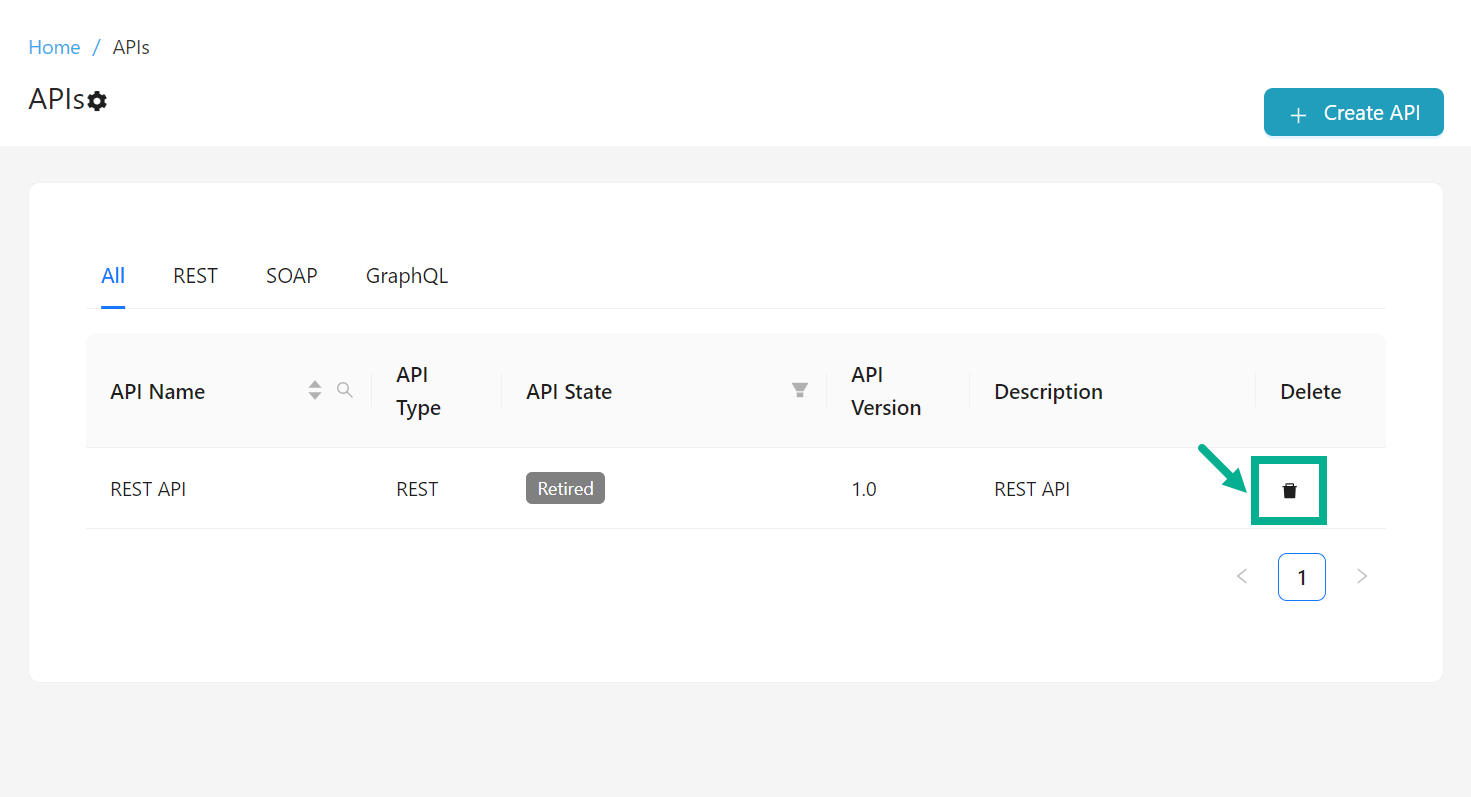
Task: Switch to the All tab
Action: (113, 276)
